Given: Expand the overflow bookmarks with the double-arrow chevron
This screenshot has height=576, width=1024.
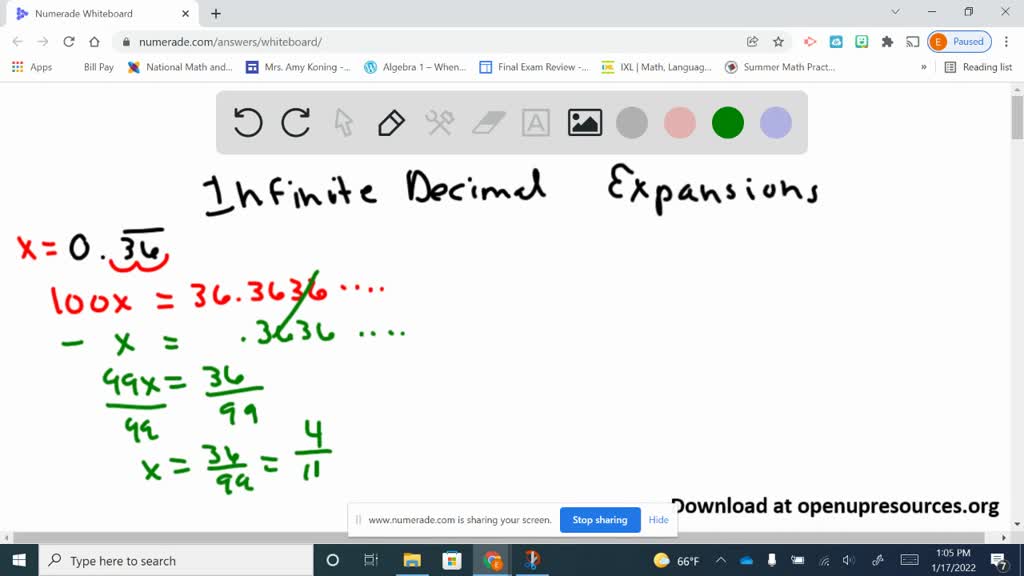Looking at the screenshot, I should 925,66.
